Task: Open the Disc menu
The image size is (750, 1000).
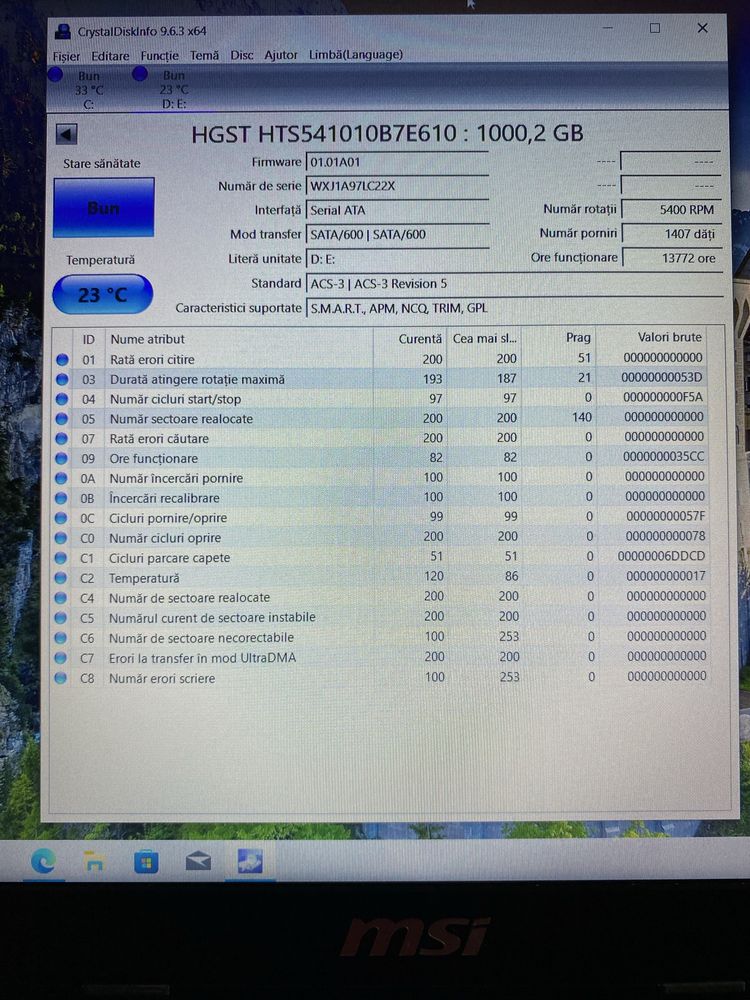Action: click(242, 55)
